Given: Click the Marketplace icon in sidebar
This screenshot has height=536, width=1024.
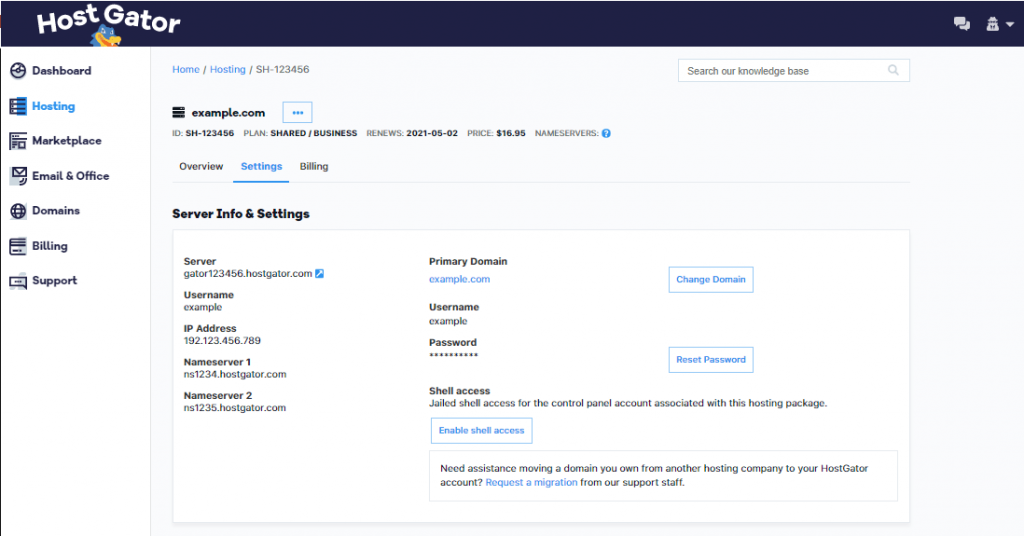Looking at the screenshot, I should [x=18, y=140].
